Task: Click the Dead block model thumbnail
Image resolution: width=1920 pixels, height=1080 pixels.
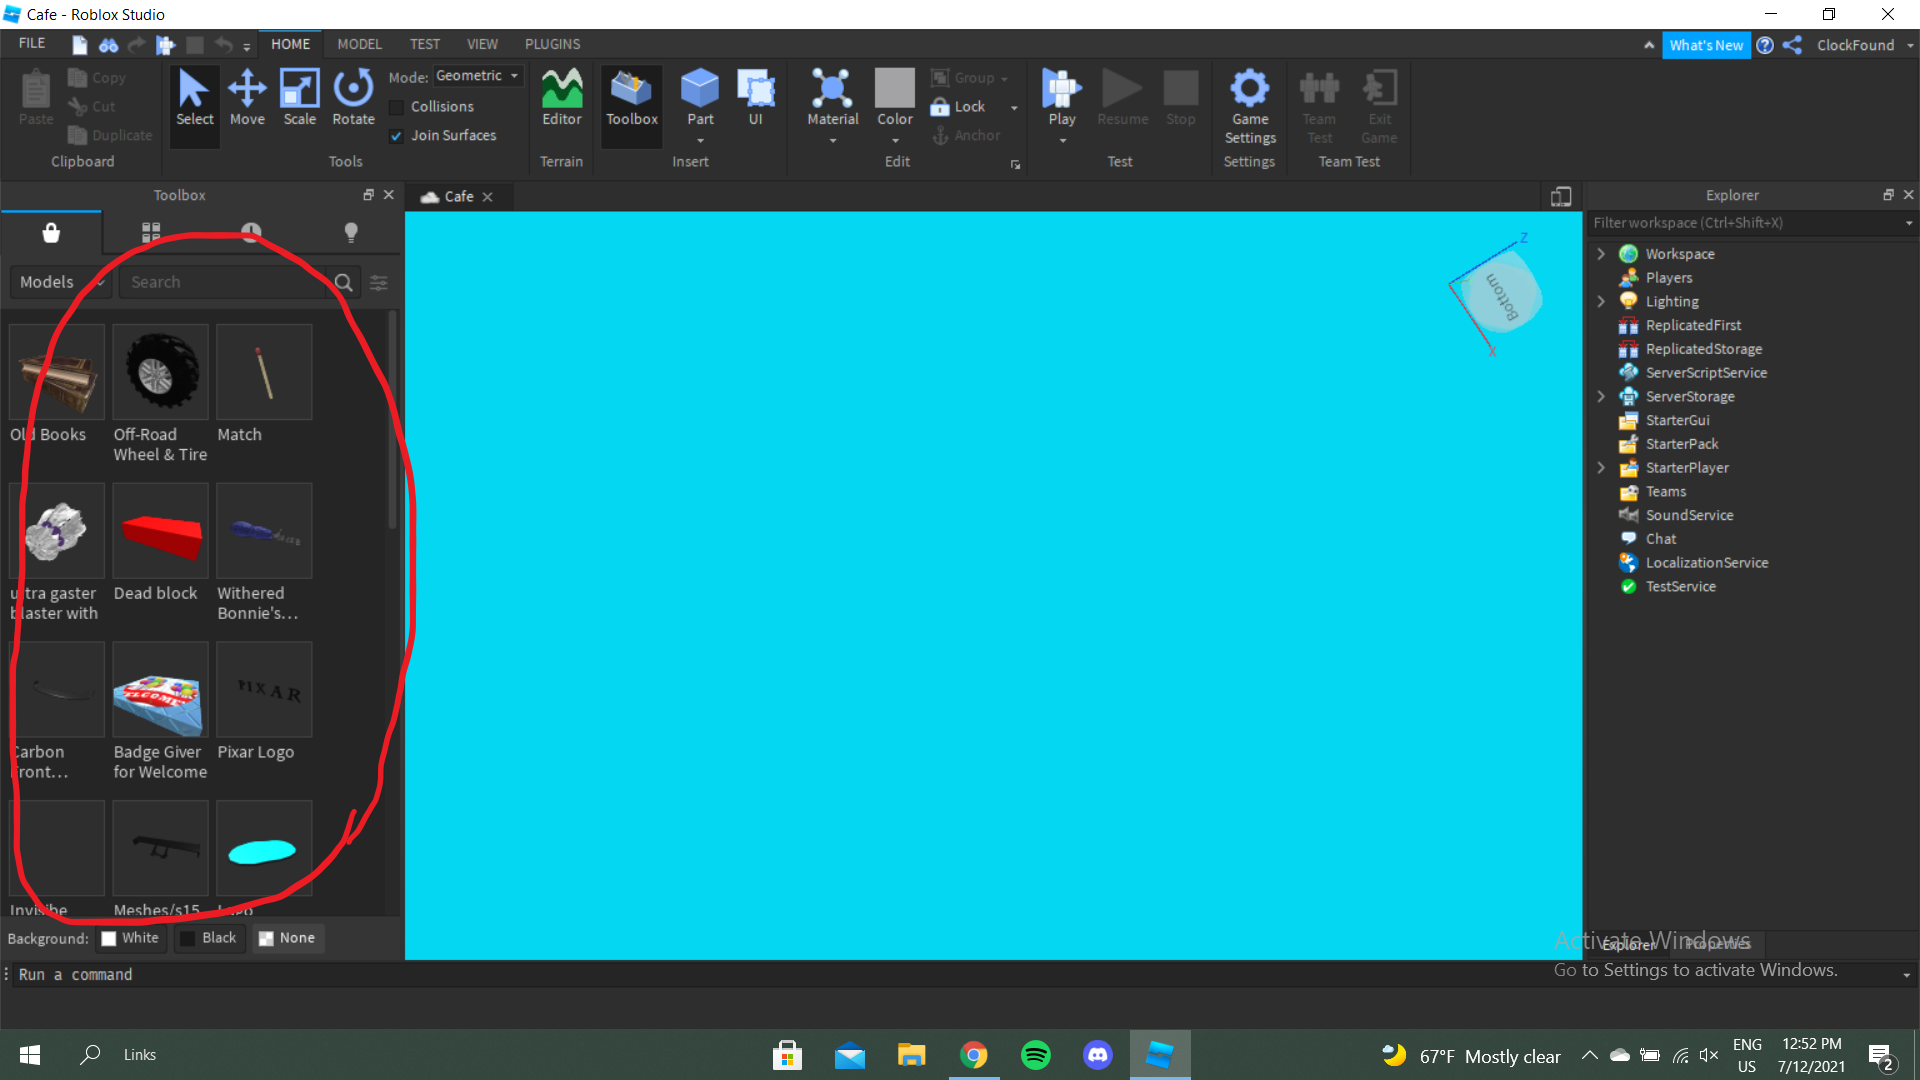Action: point(160,531)
